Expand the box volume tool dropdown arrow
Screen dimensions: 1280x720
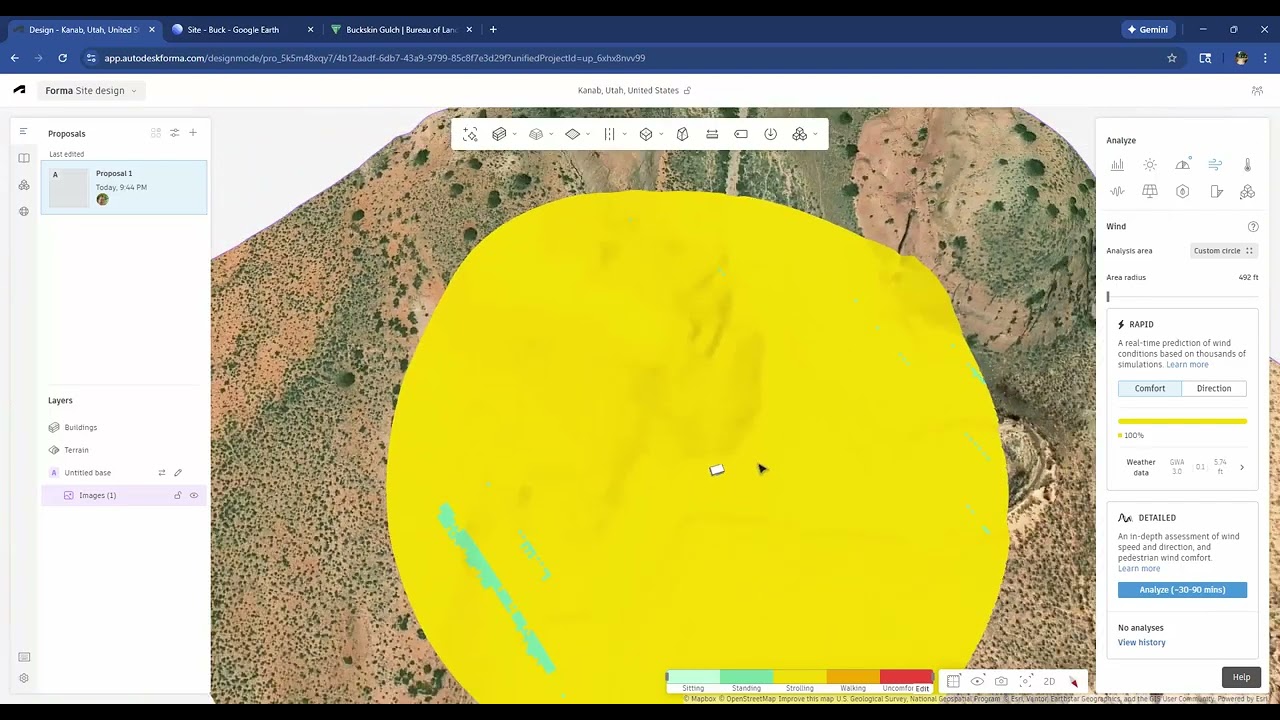661,134
